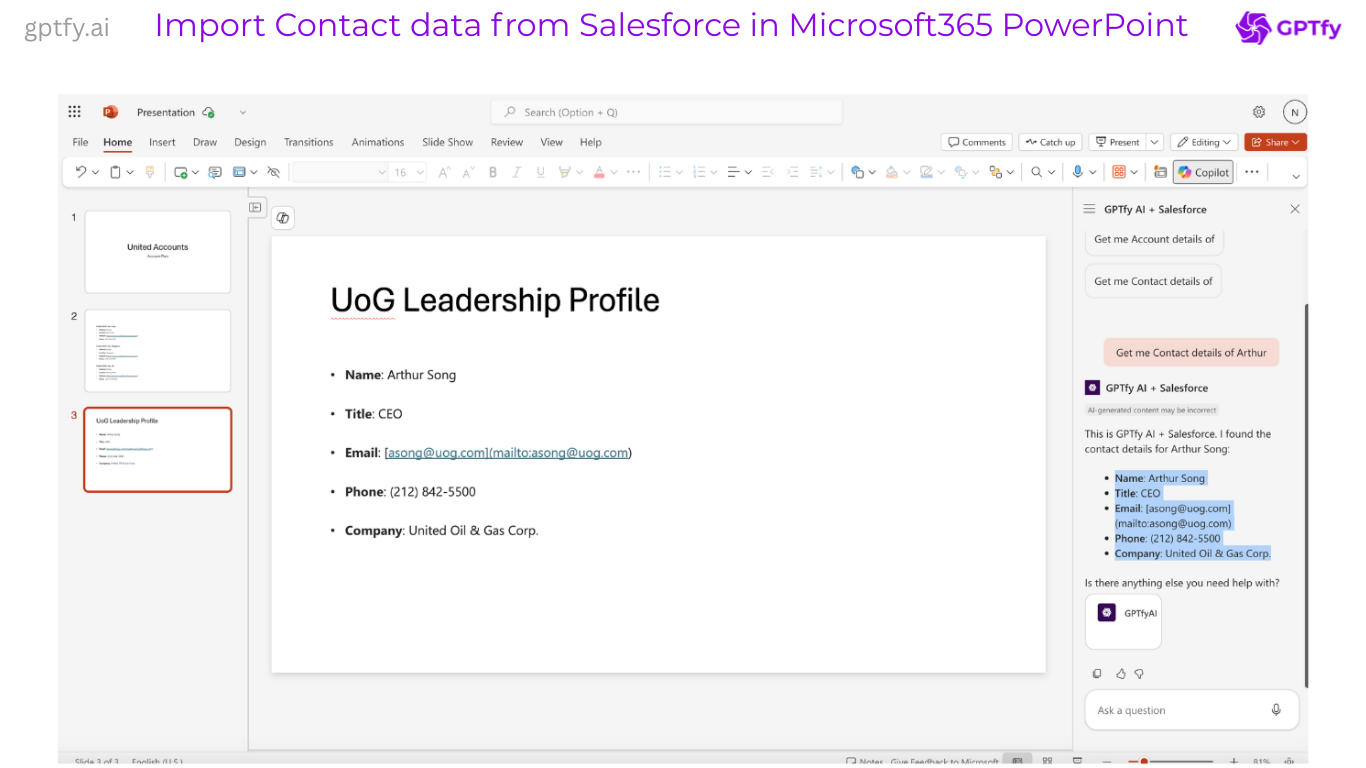Open the app launcher waffle icon
Image resolution: width=1366 pixels, height=768 pixels.
point(75,112)
